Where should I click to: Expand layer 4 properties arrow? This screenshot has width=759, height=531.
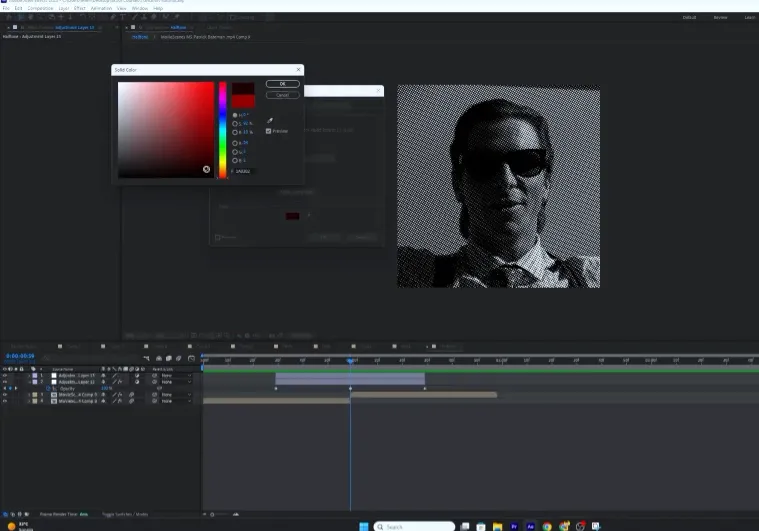tap(29, 401)
